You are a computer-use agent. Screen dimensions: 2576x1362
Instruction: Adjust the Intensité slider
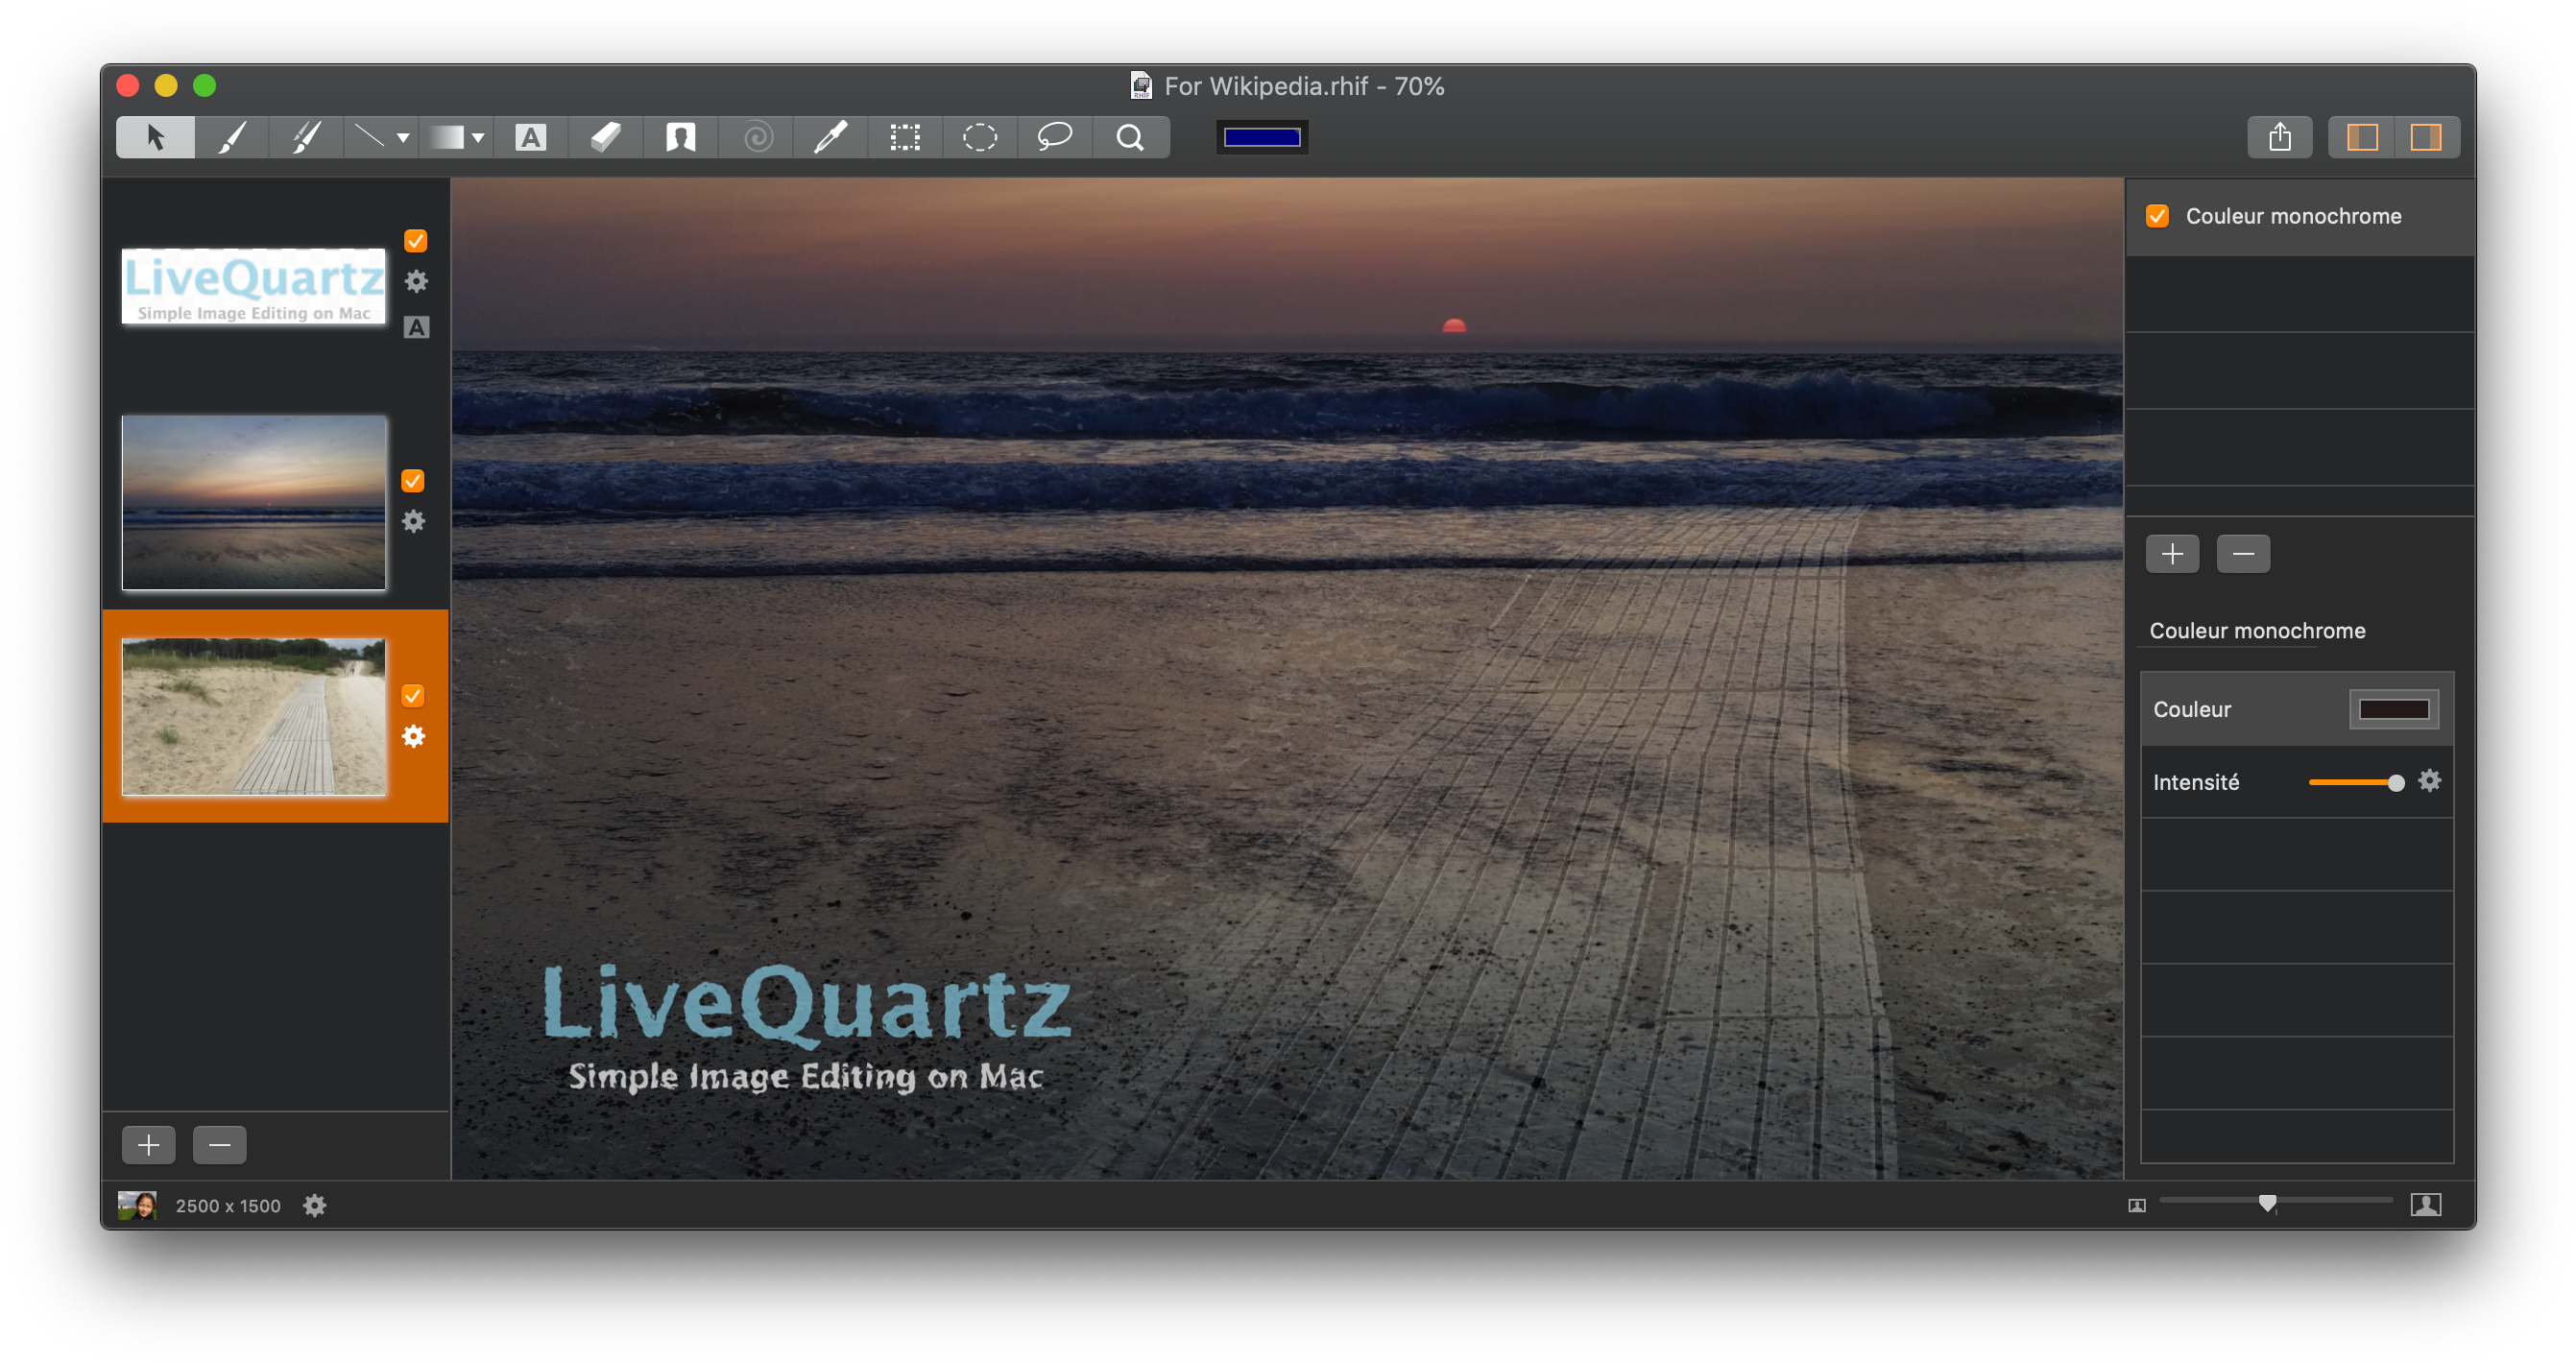tap(2356, 783)
